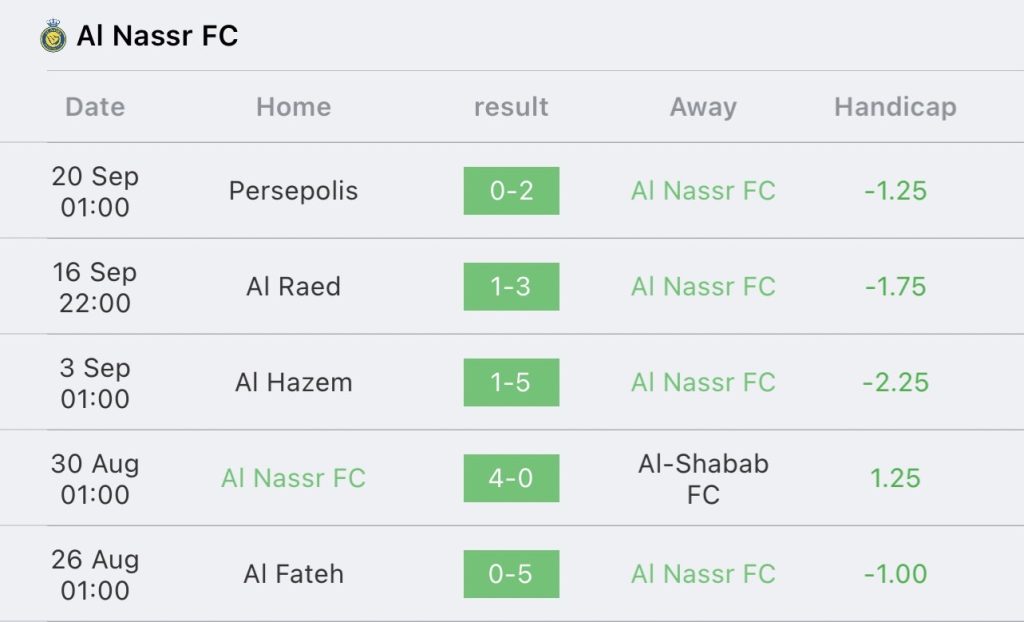
Task: Click the Handicap column header
Action: click(x=895, y=107)
